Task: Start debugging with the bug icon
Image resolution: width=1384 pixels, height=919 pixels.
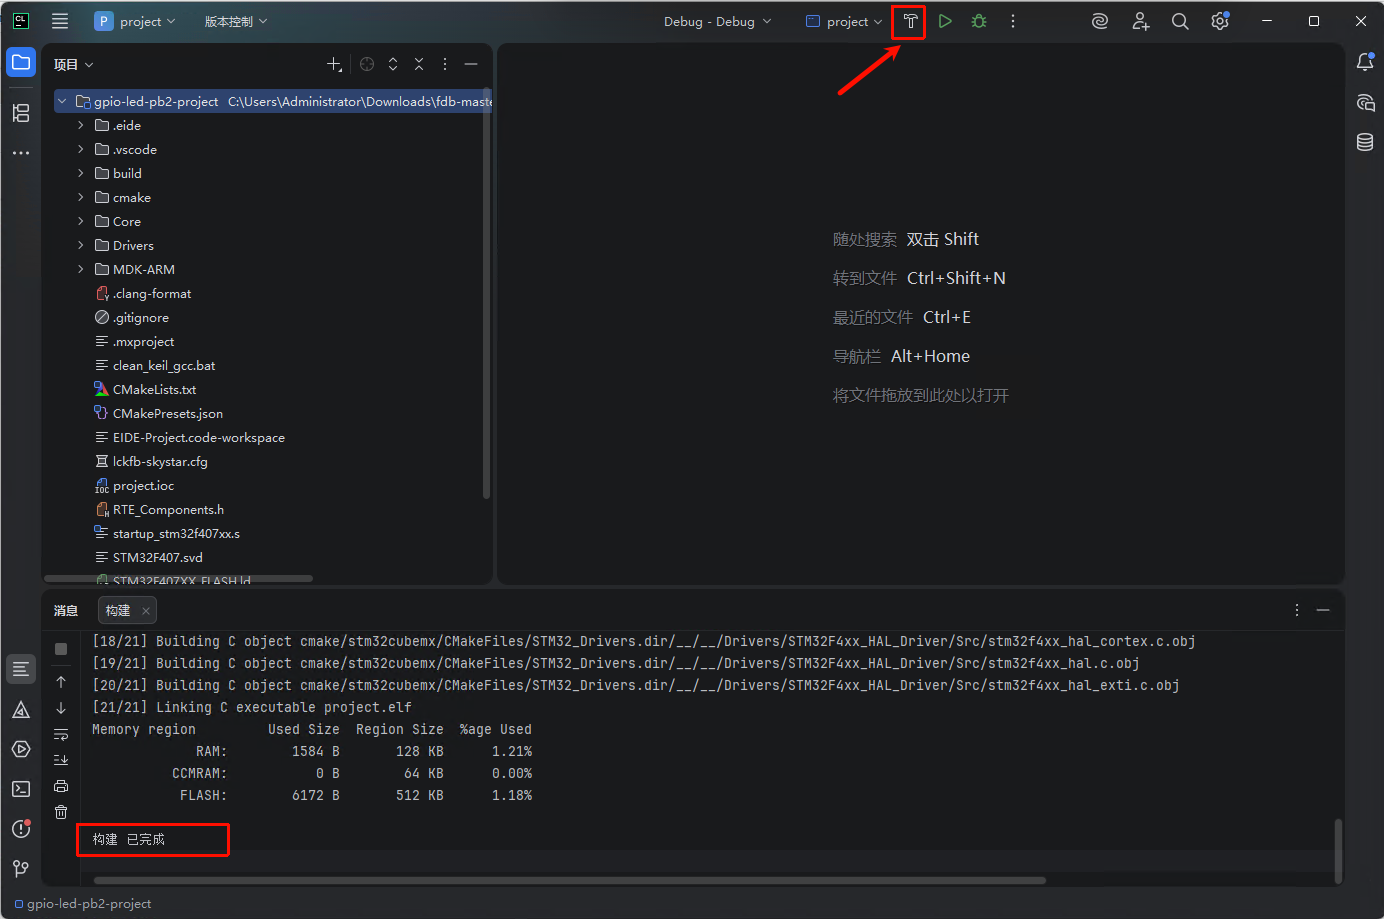Action: point(979,21)
